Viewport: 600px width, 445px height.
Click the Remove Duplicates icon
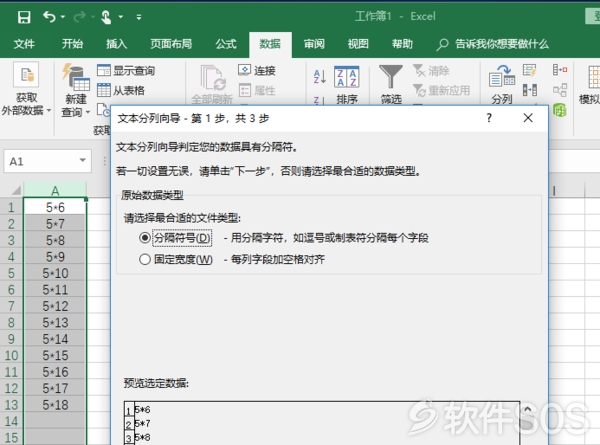point(530,90)
